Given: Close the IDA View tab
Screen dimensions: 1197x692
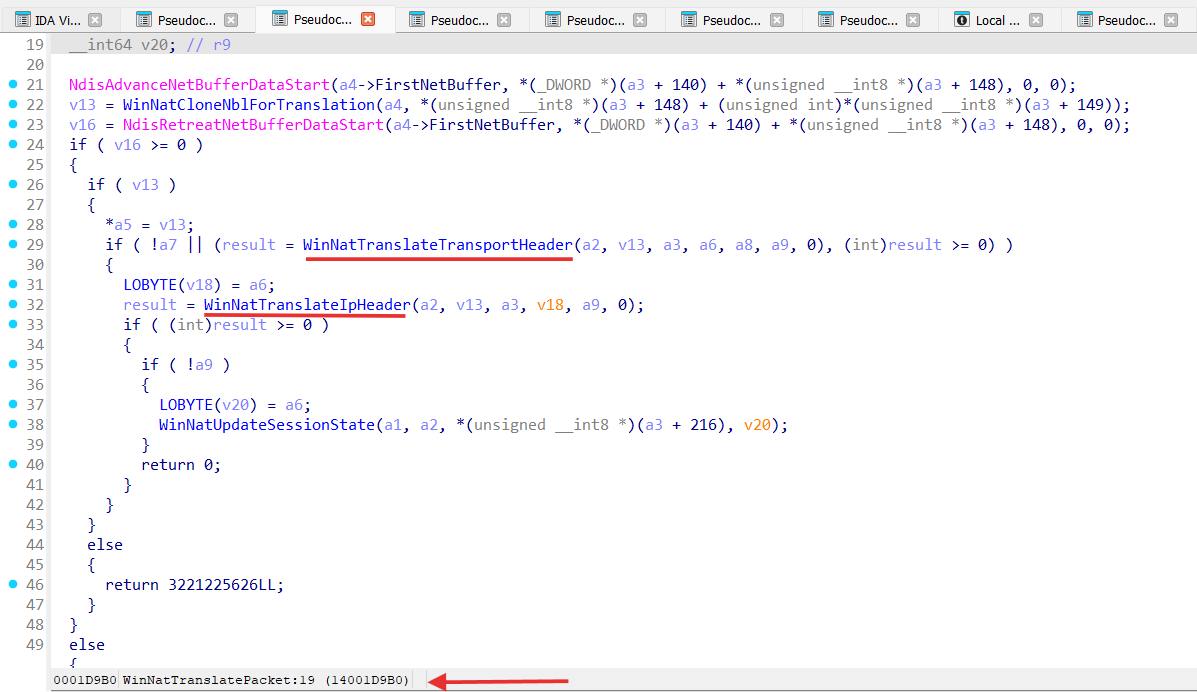Looking at the screenshot, I should pos(94,20).
